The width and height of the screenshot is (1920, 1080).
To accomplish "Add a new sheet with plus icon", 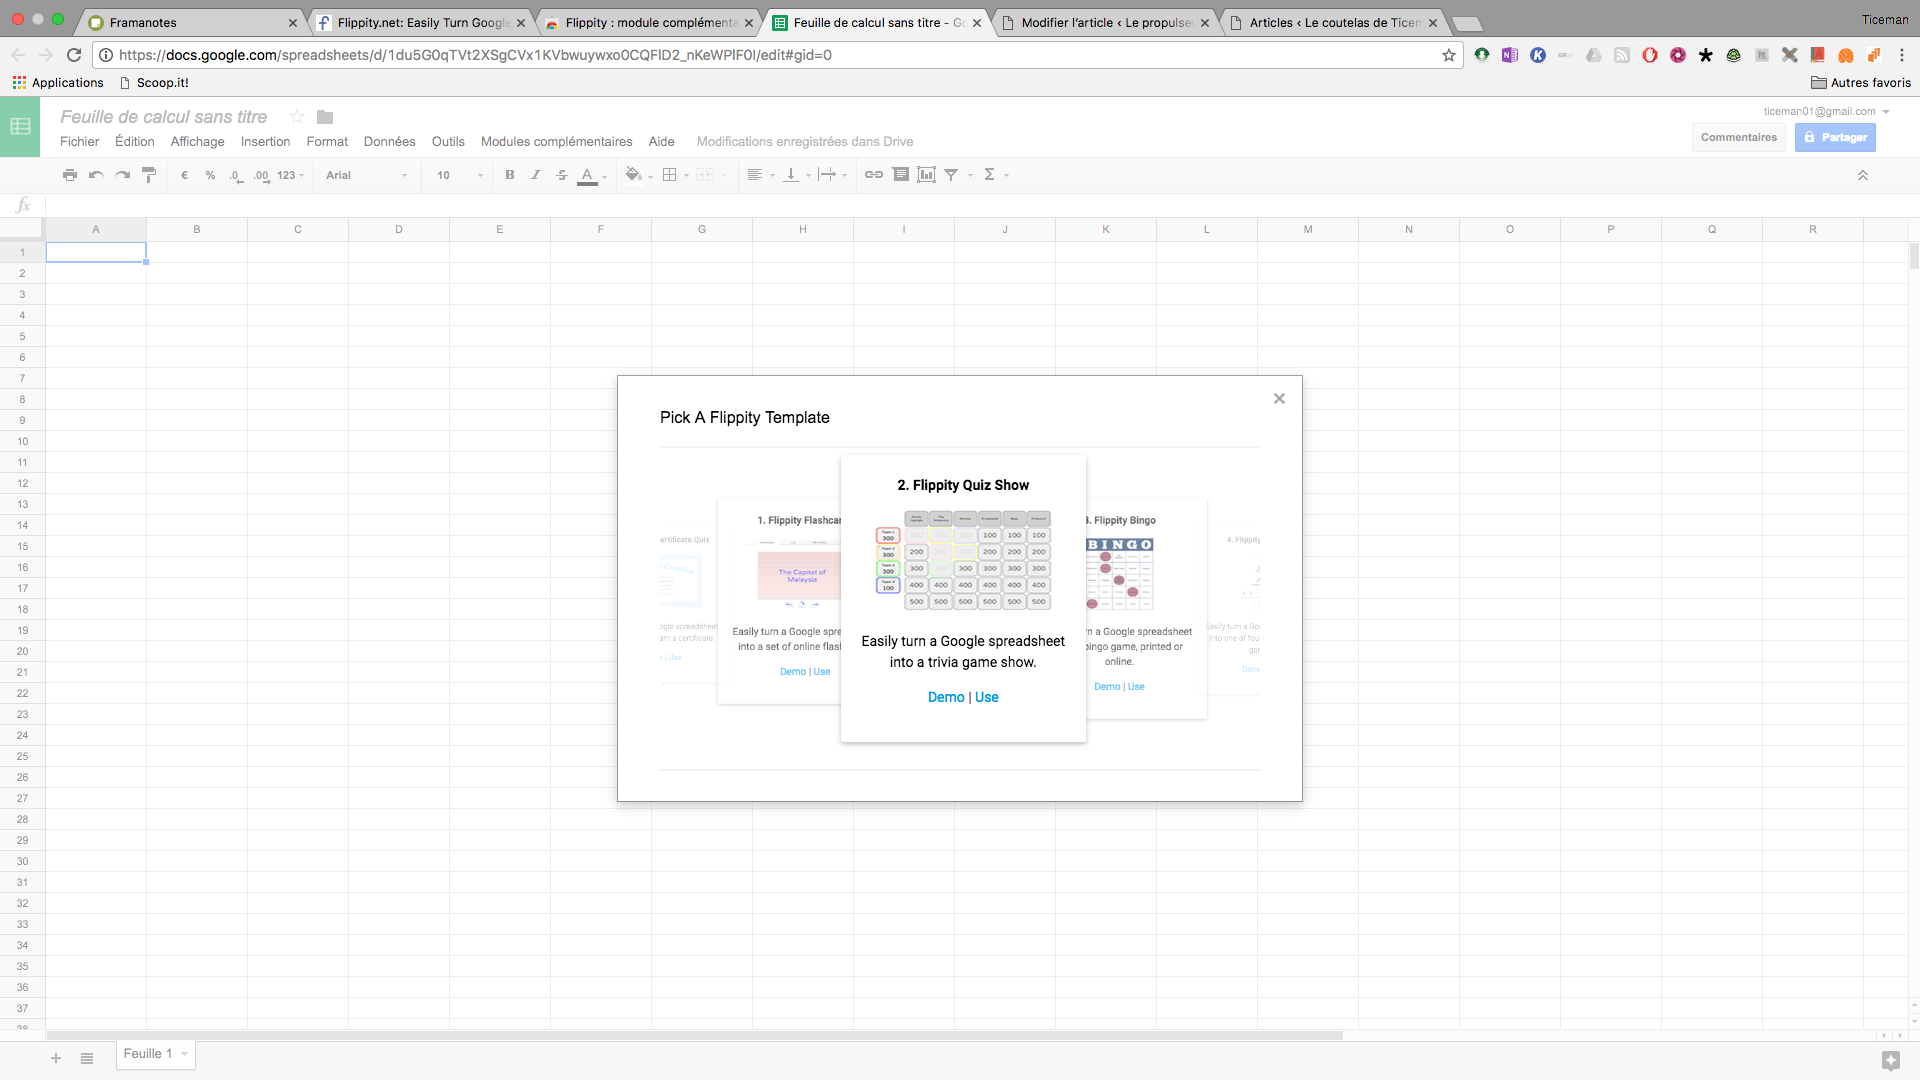I will pyautogui.click(x=56, y=1058).
